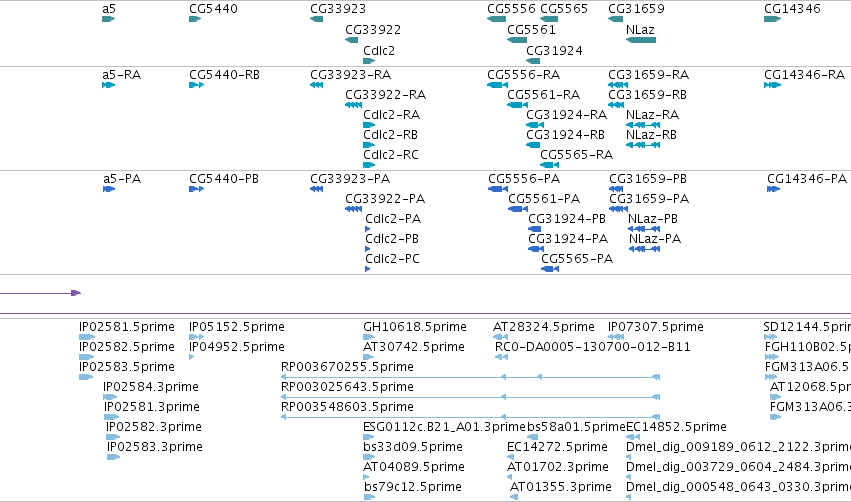The height and width of the screenshot is (502, 851).
Task: Select transcript Cdlc2-RB
Action: (x=390, y=135)
